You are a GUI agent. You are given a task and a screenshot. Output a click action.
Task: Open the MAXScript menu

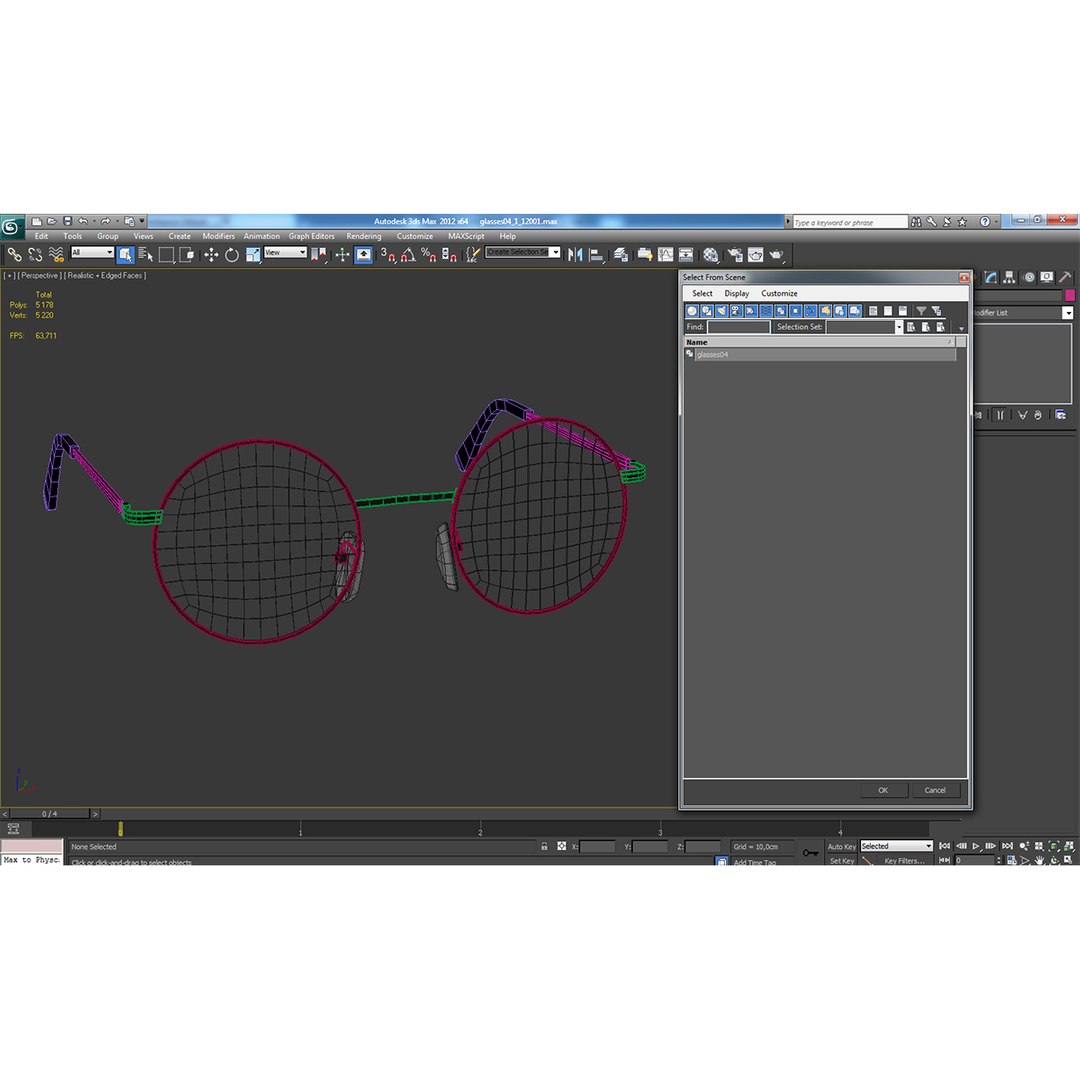(x=466, y=236)
